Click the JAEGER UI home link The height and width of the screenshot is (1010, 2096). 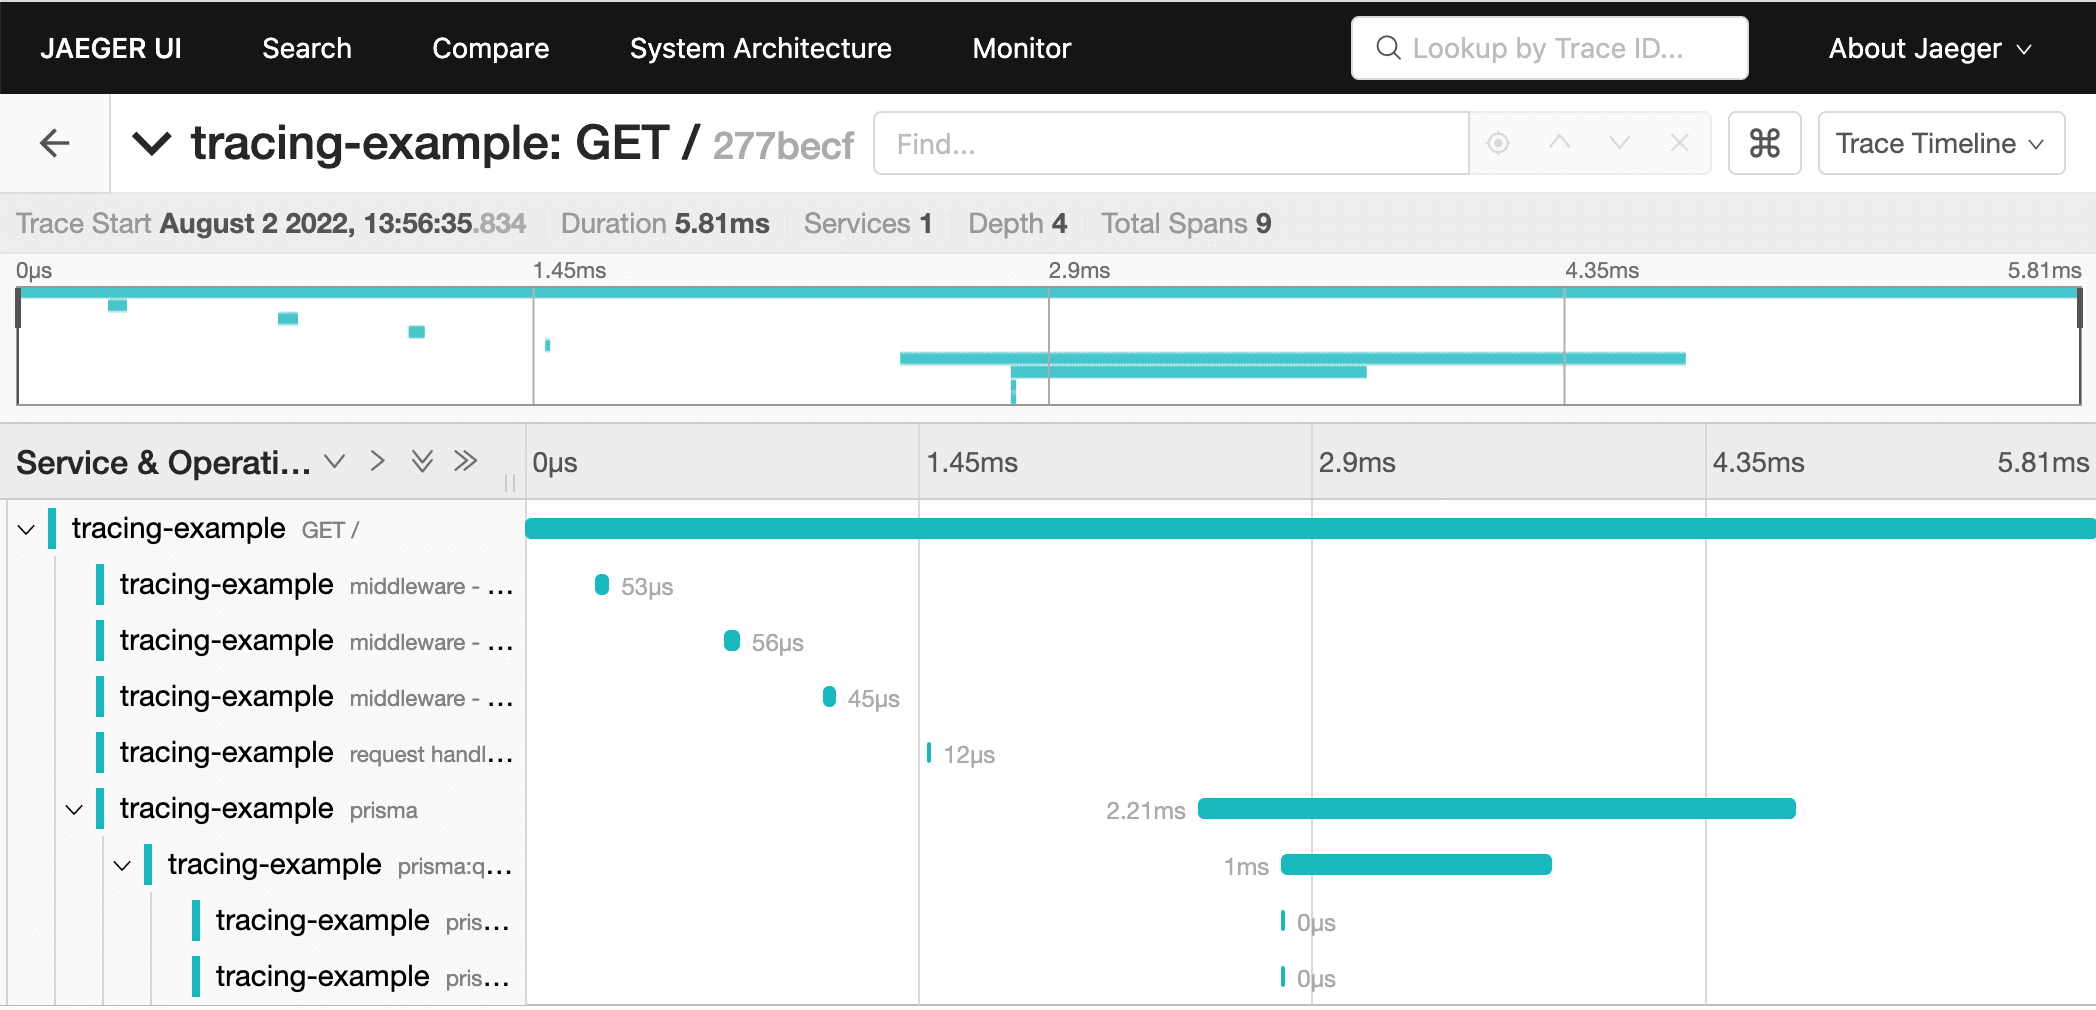111,48
